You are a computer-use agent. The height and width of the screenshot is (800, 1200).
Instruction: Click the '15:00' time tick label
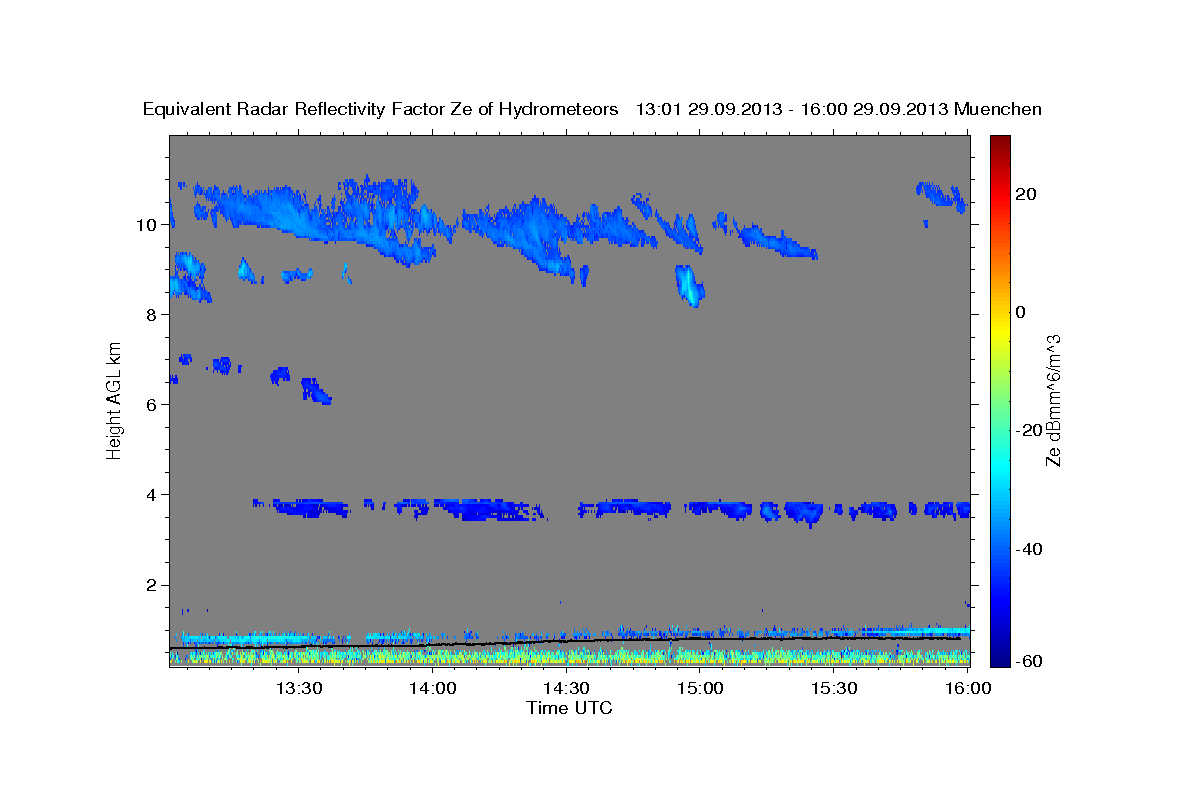click(x=700, y=688)
